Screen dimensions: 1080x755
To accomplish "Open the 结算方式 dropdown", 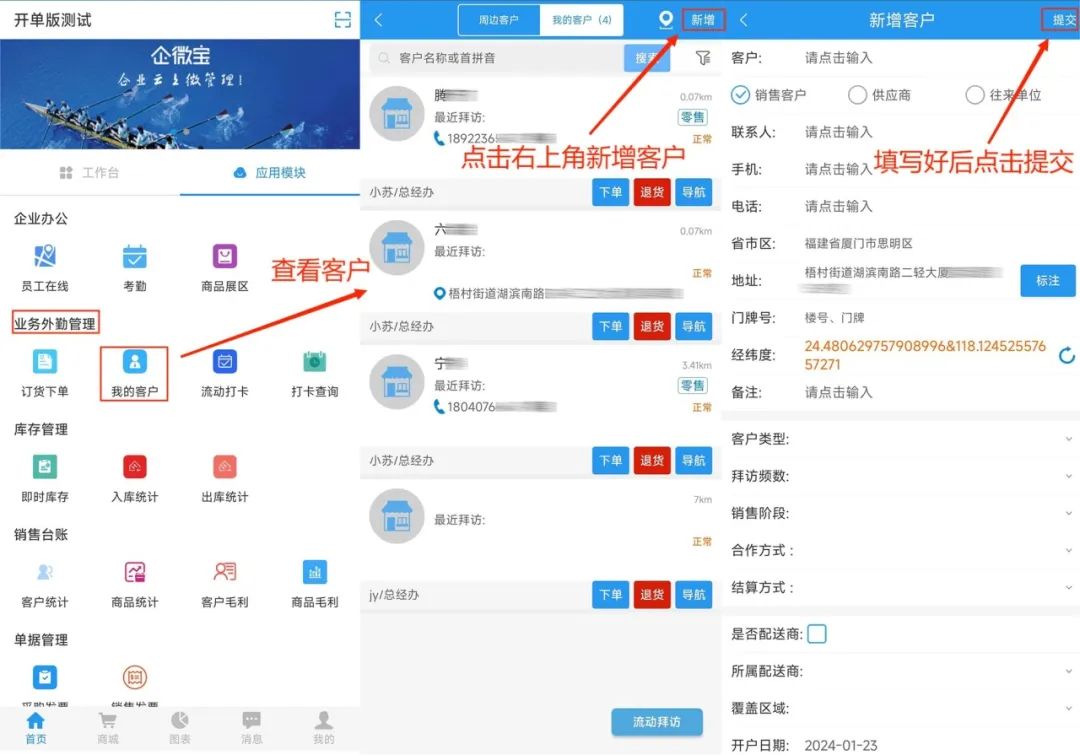I will tap(1068, 588).
